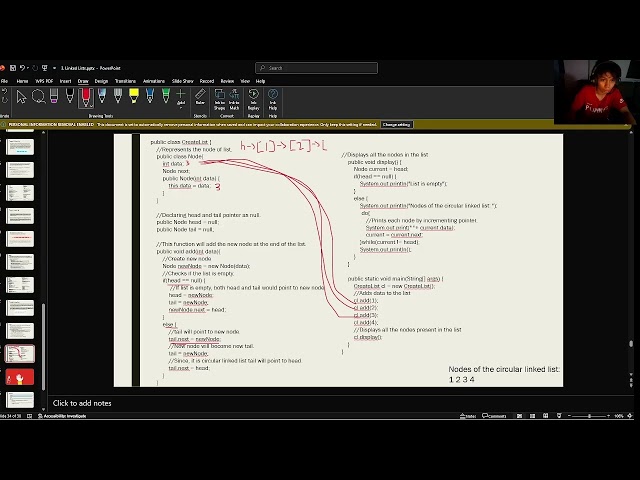Select the blue pen

[x=150, y=96]
